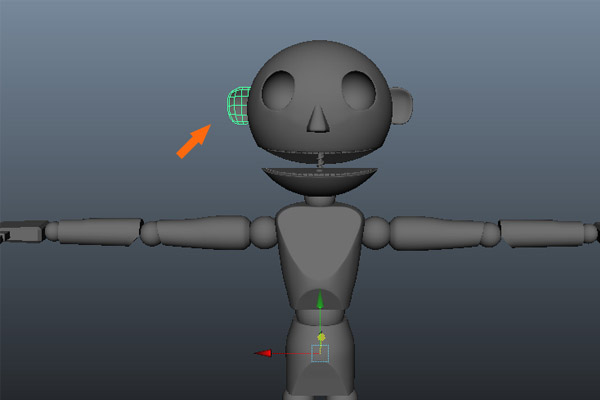Viewport: 600px width, 400px height.
Task: Select the eye socket nearest the wireframe ear
Action: (x=278, y=90)
